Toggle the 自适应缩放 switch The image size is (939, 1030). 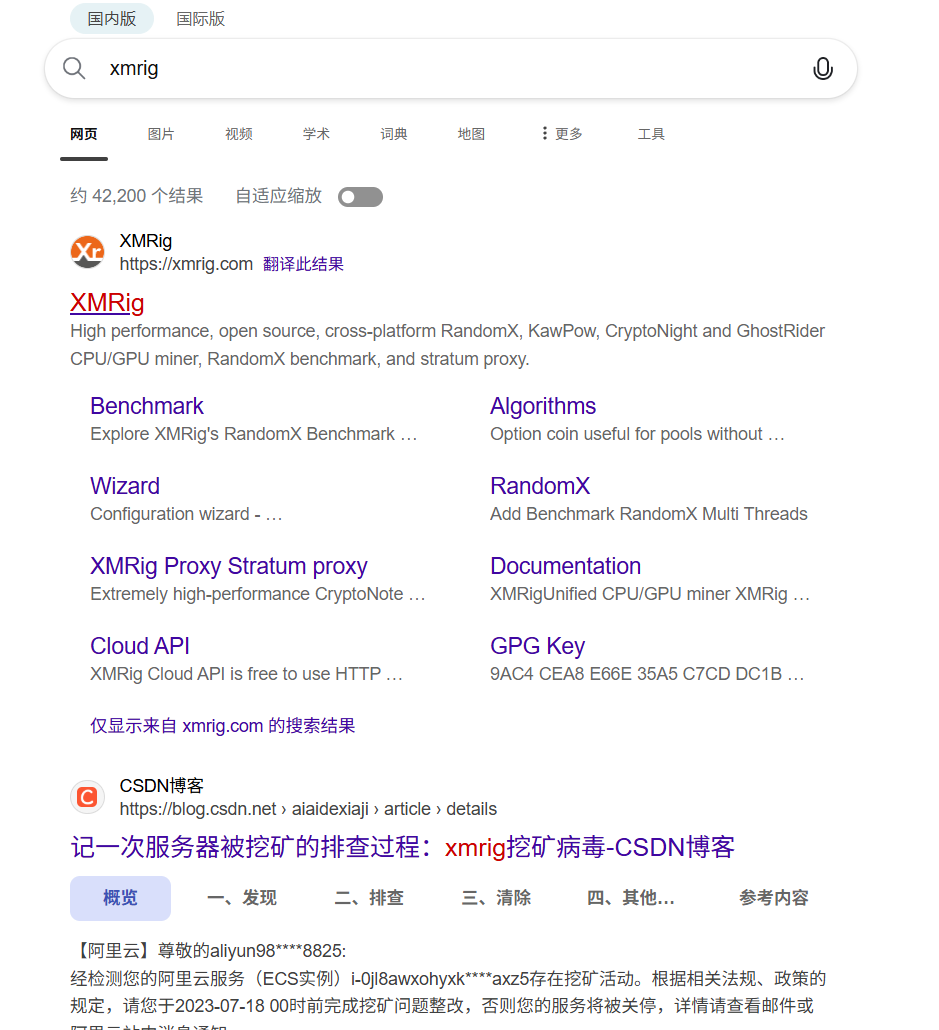point(360,197)
